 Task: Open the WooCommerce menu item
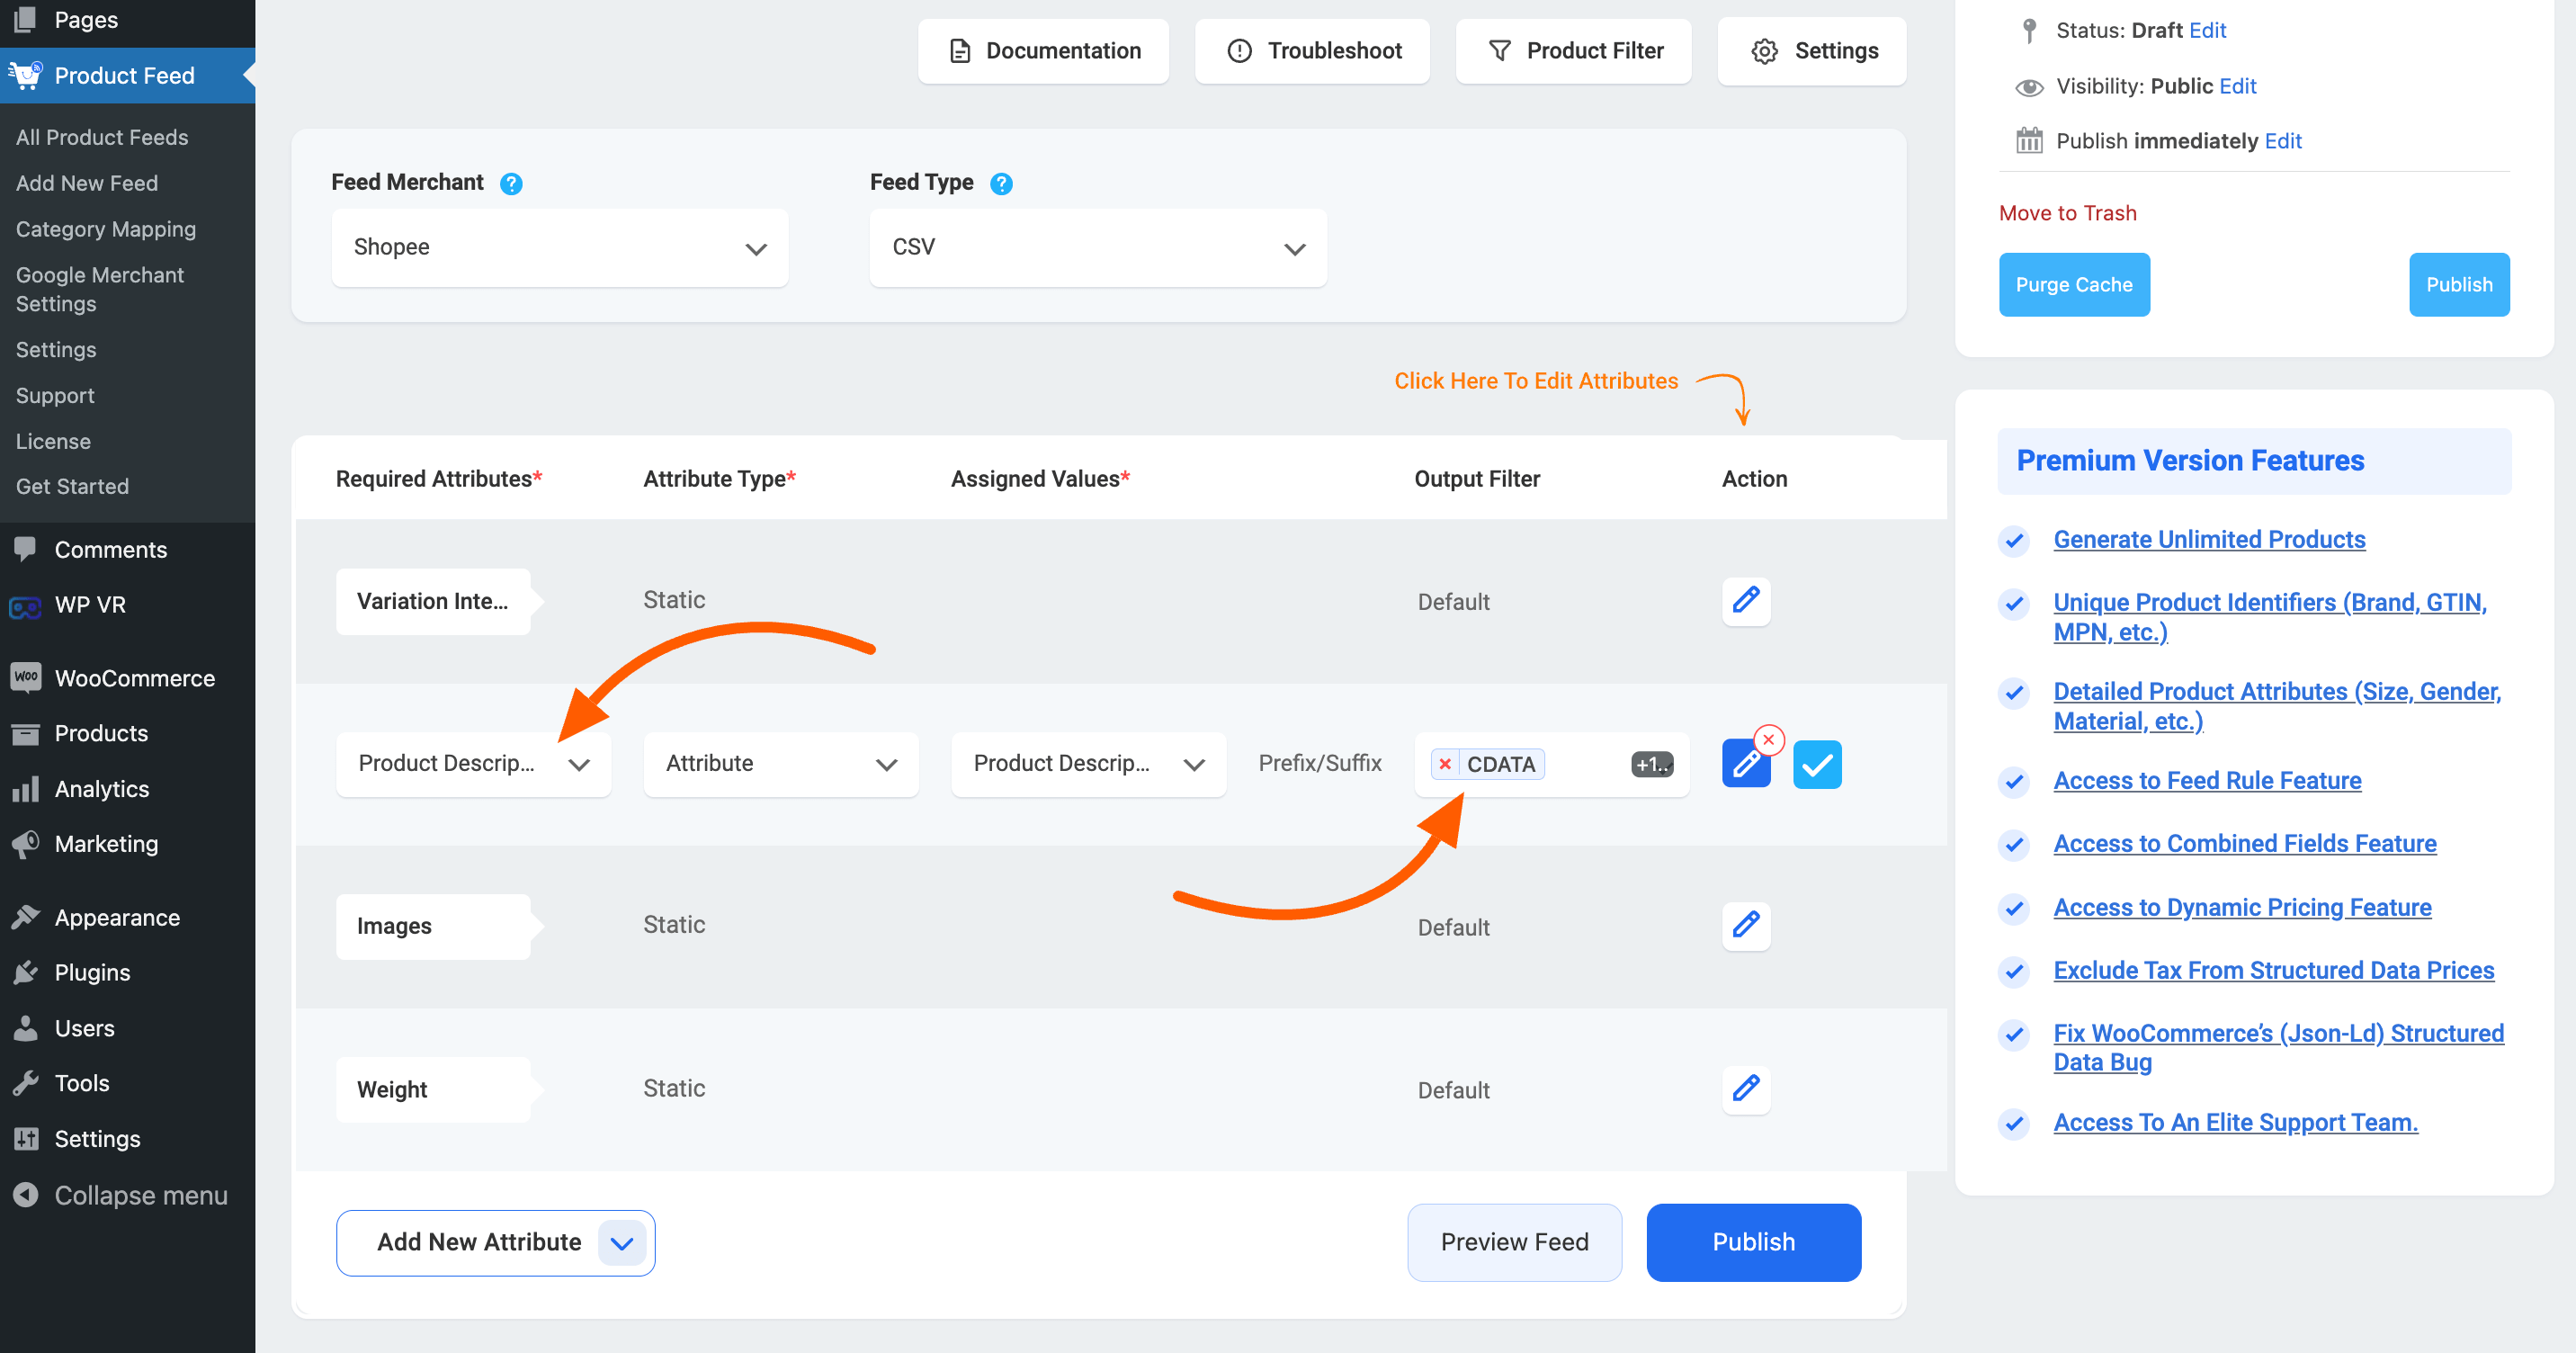(134, 678)
